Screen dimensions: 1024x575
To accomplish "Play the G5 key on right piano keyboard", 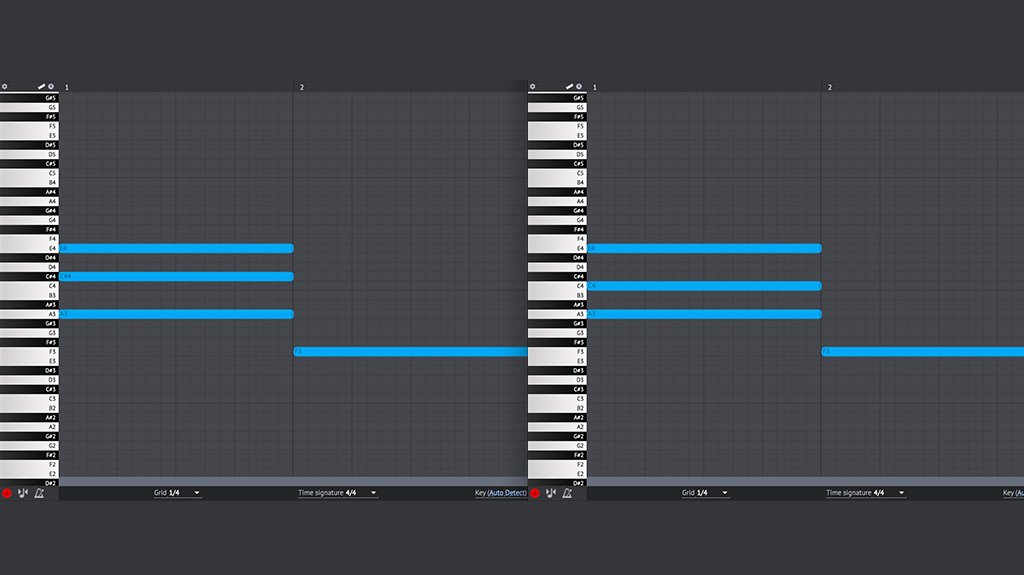I will point(557,107).
